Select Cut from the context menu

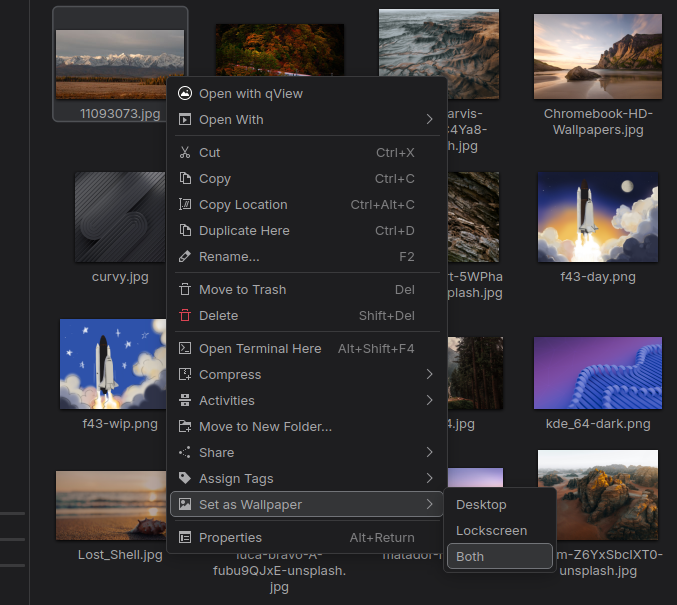(307, 152)
